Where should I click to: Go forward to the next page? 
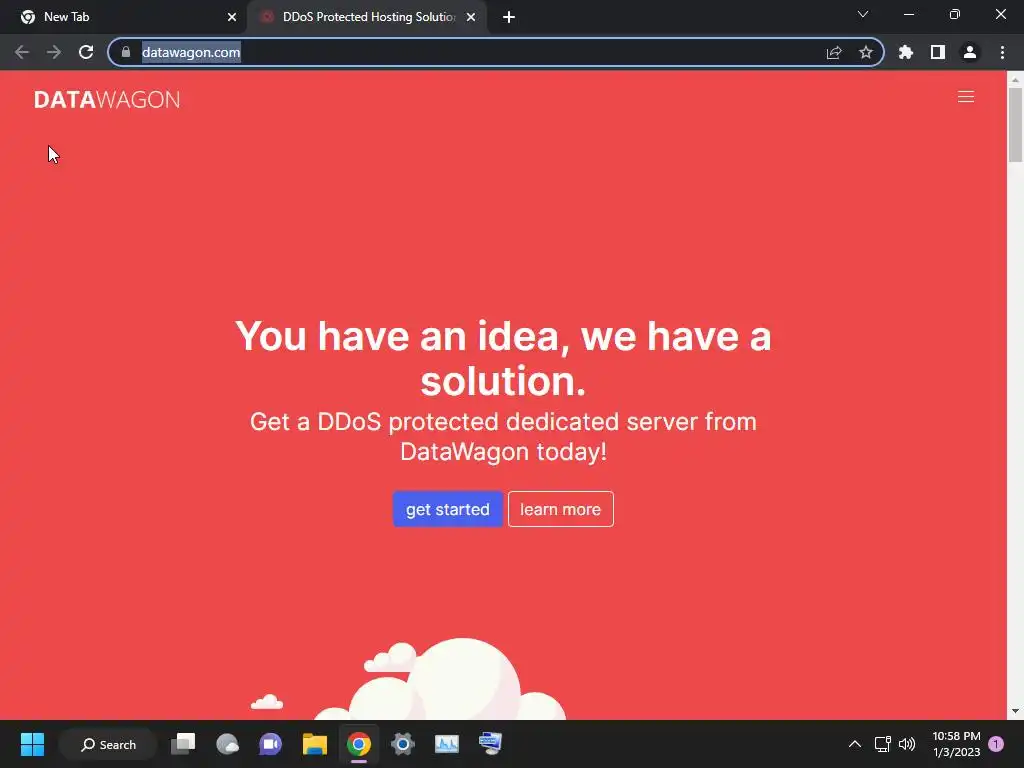click(54, 52)
